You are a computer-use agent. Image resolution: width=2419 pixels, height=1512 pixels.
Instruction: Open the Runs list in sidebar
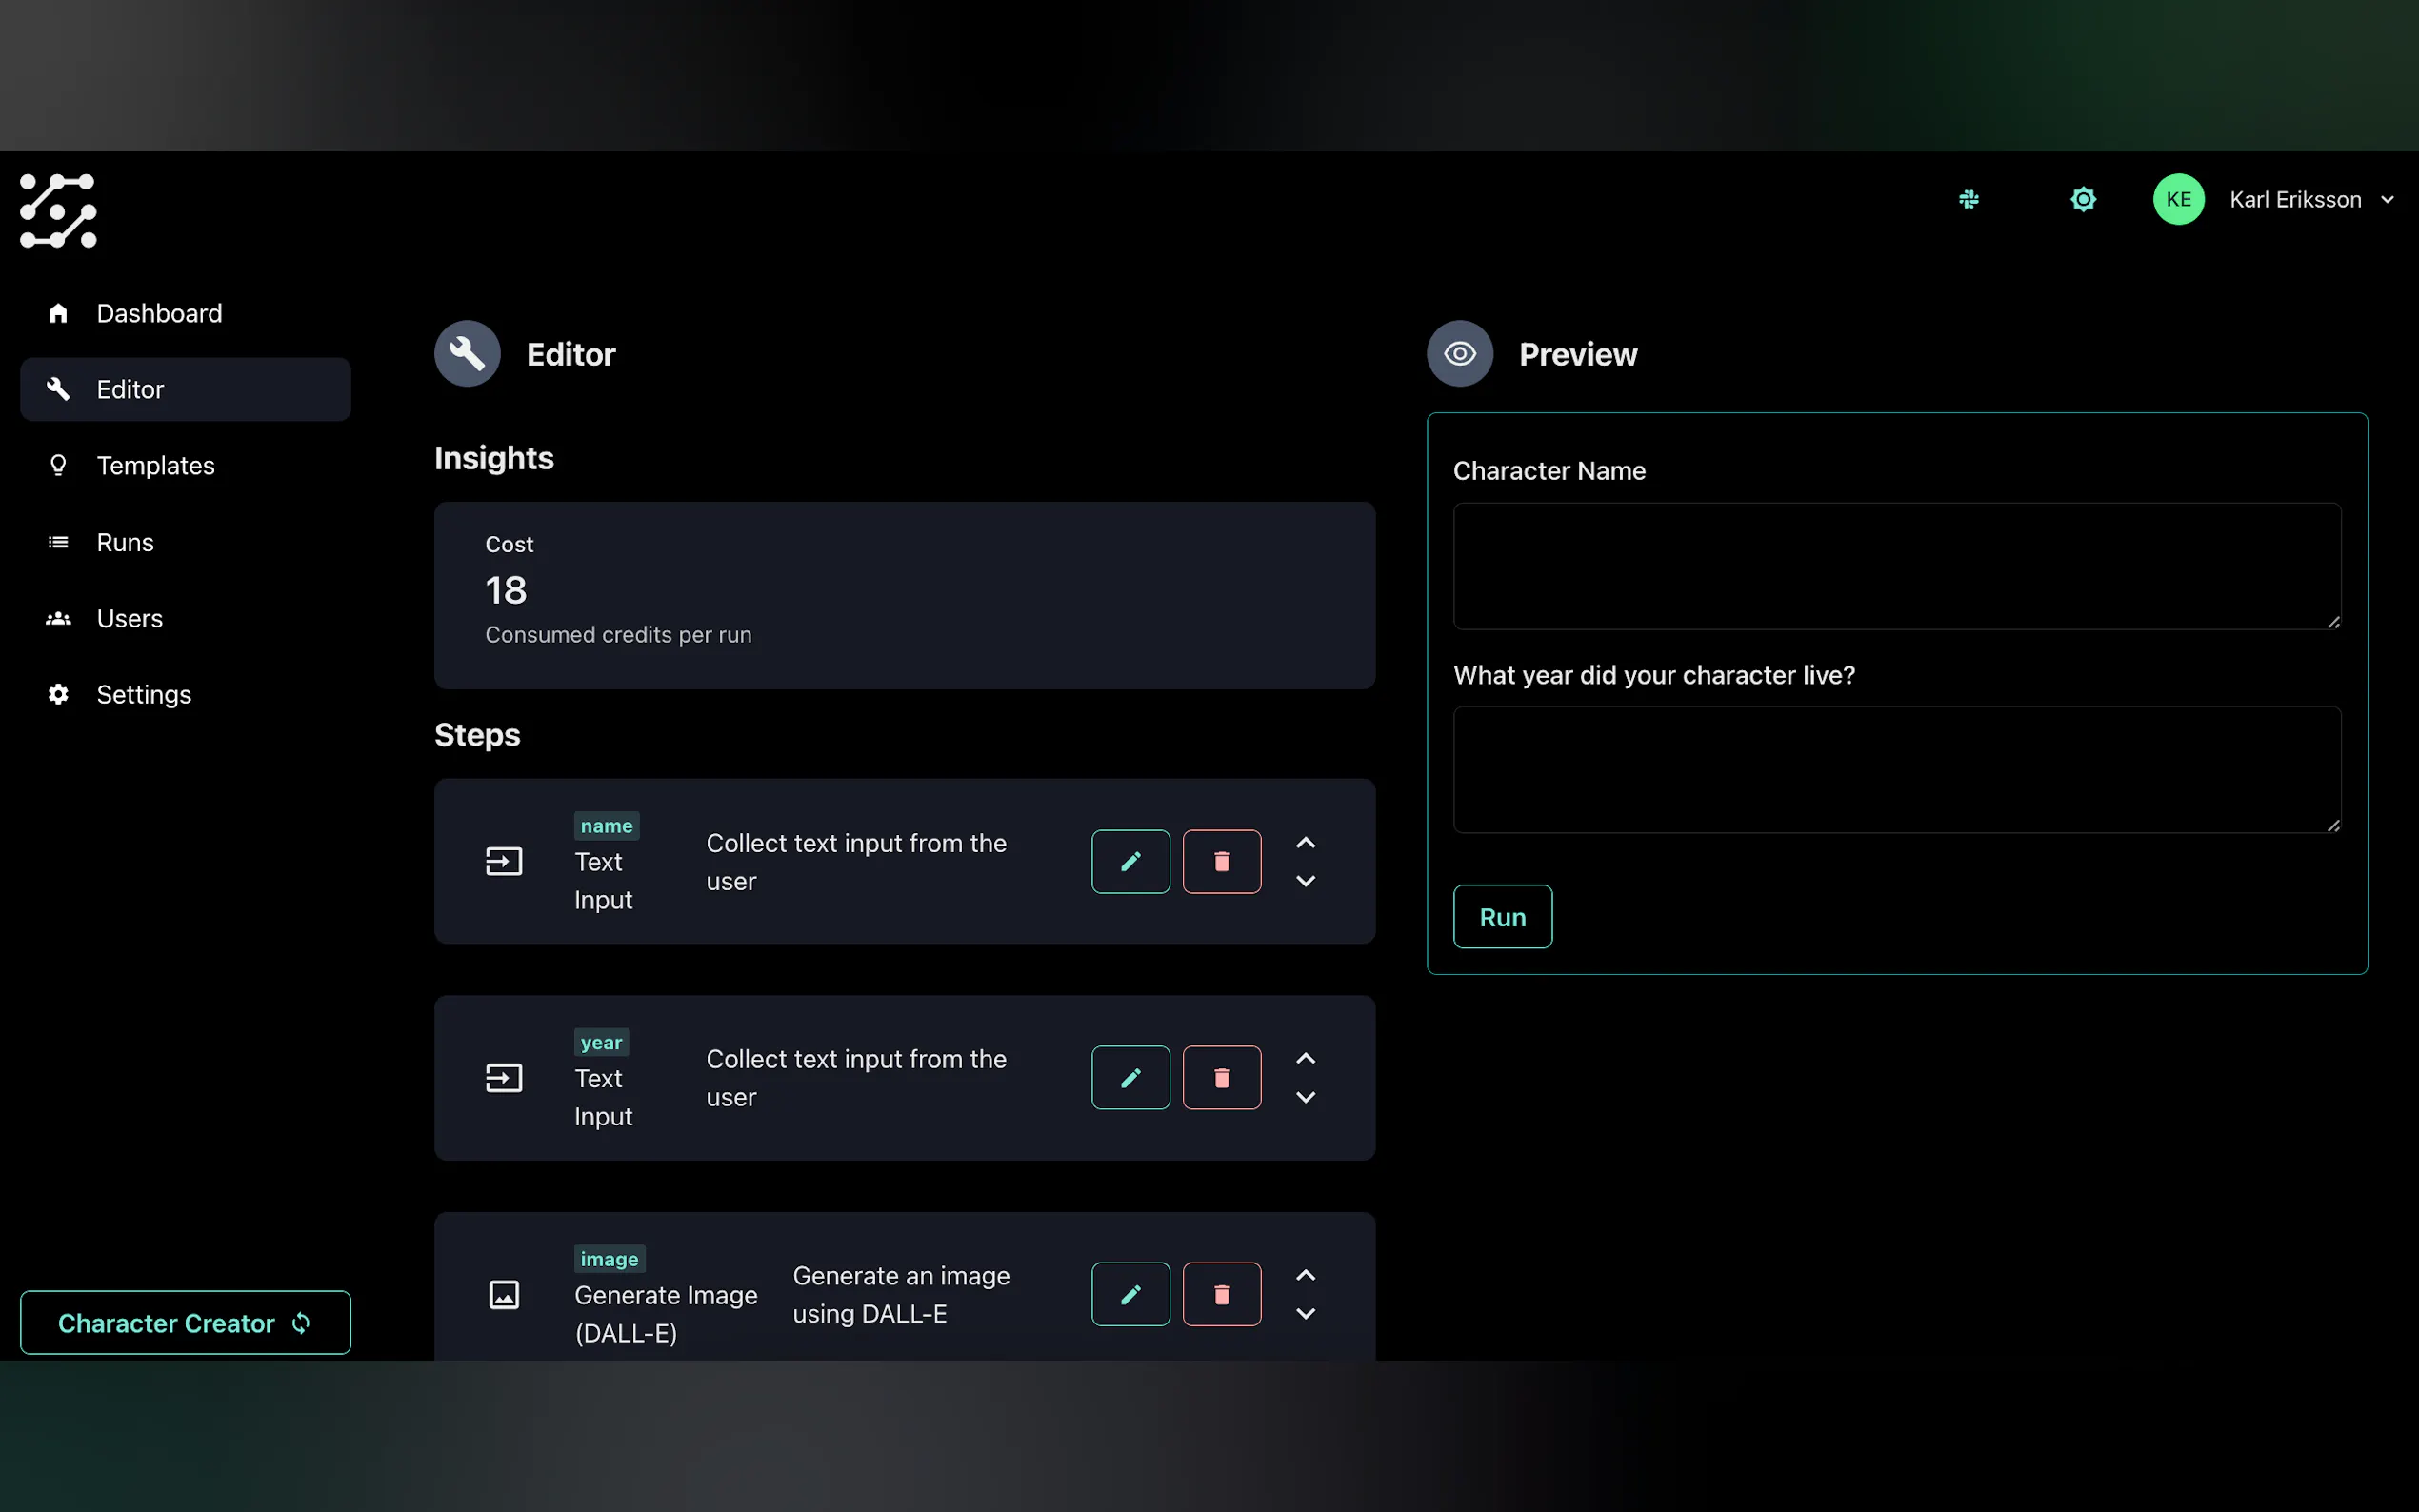point(125,542)
